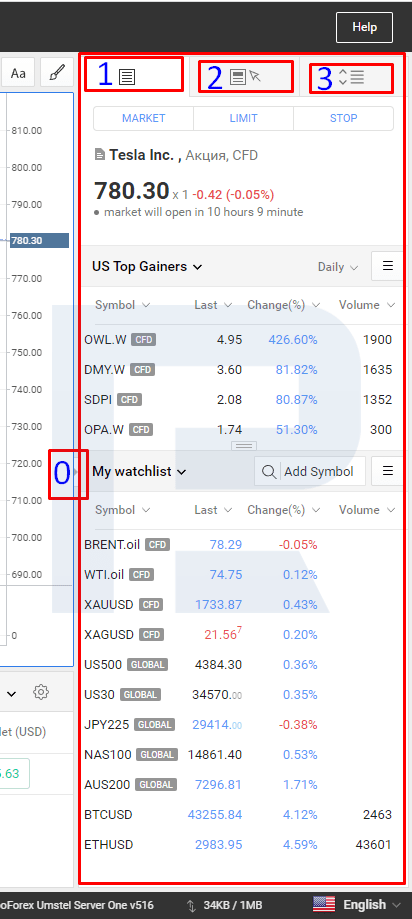Select the STOP order type

click(x=343, y=118)
